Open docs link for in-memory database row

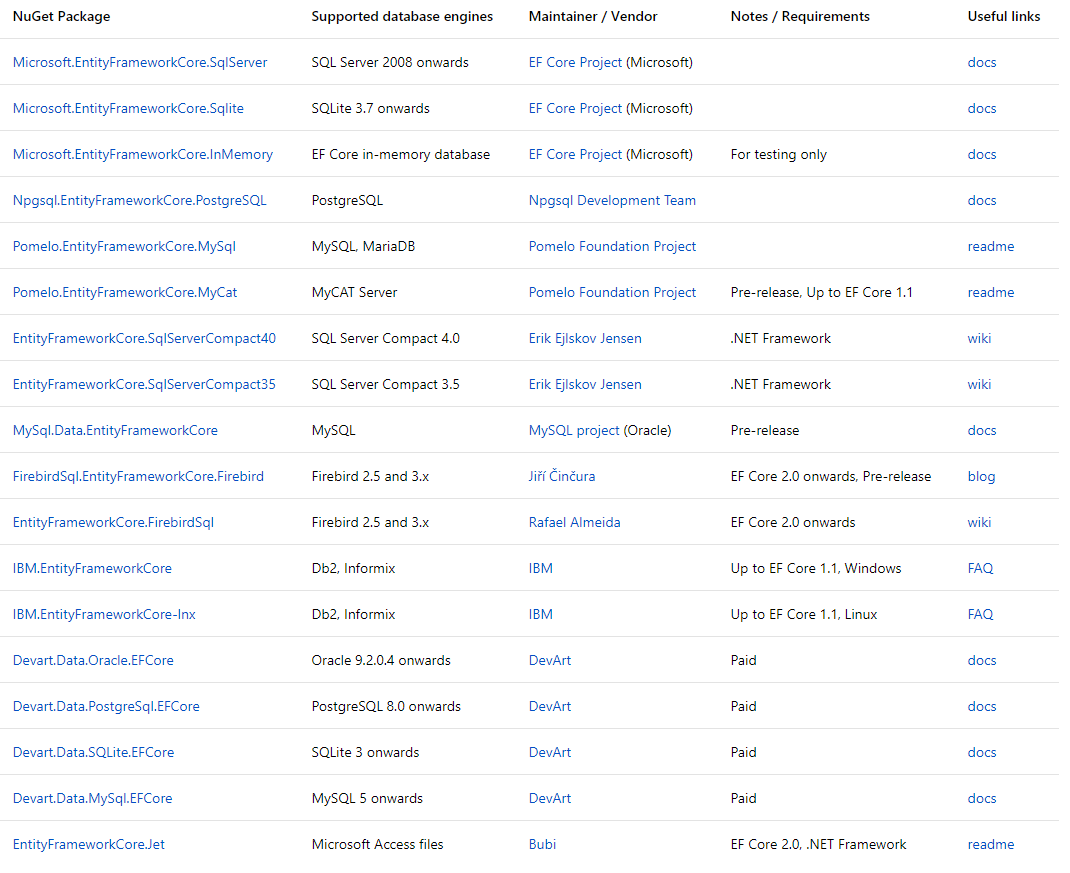pyautogui.click(x=981, y=154)
